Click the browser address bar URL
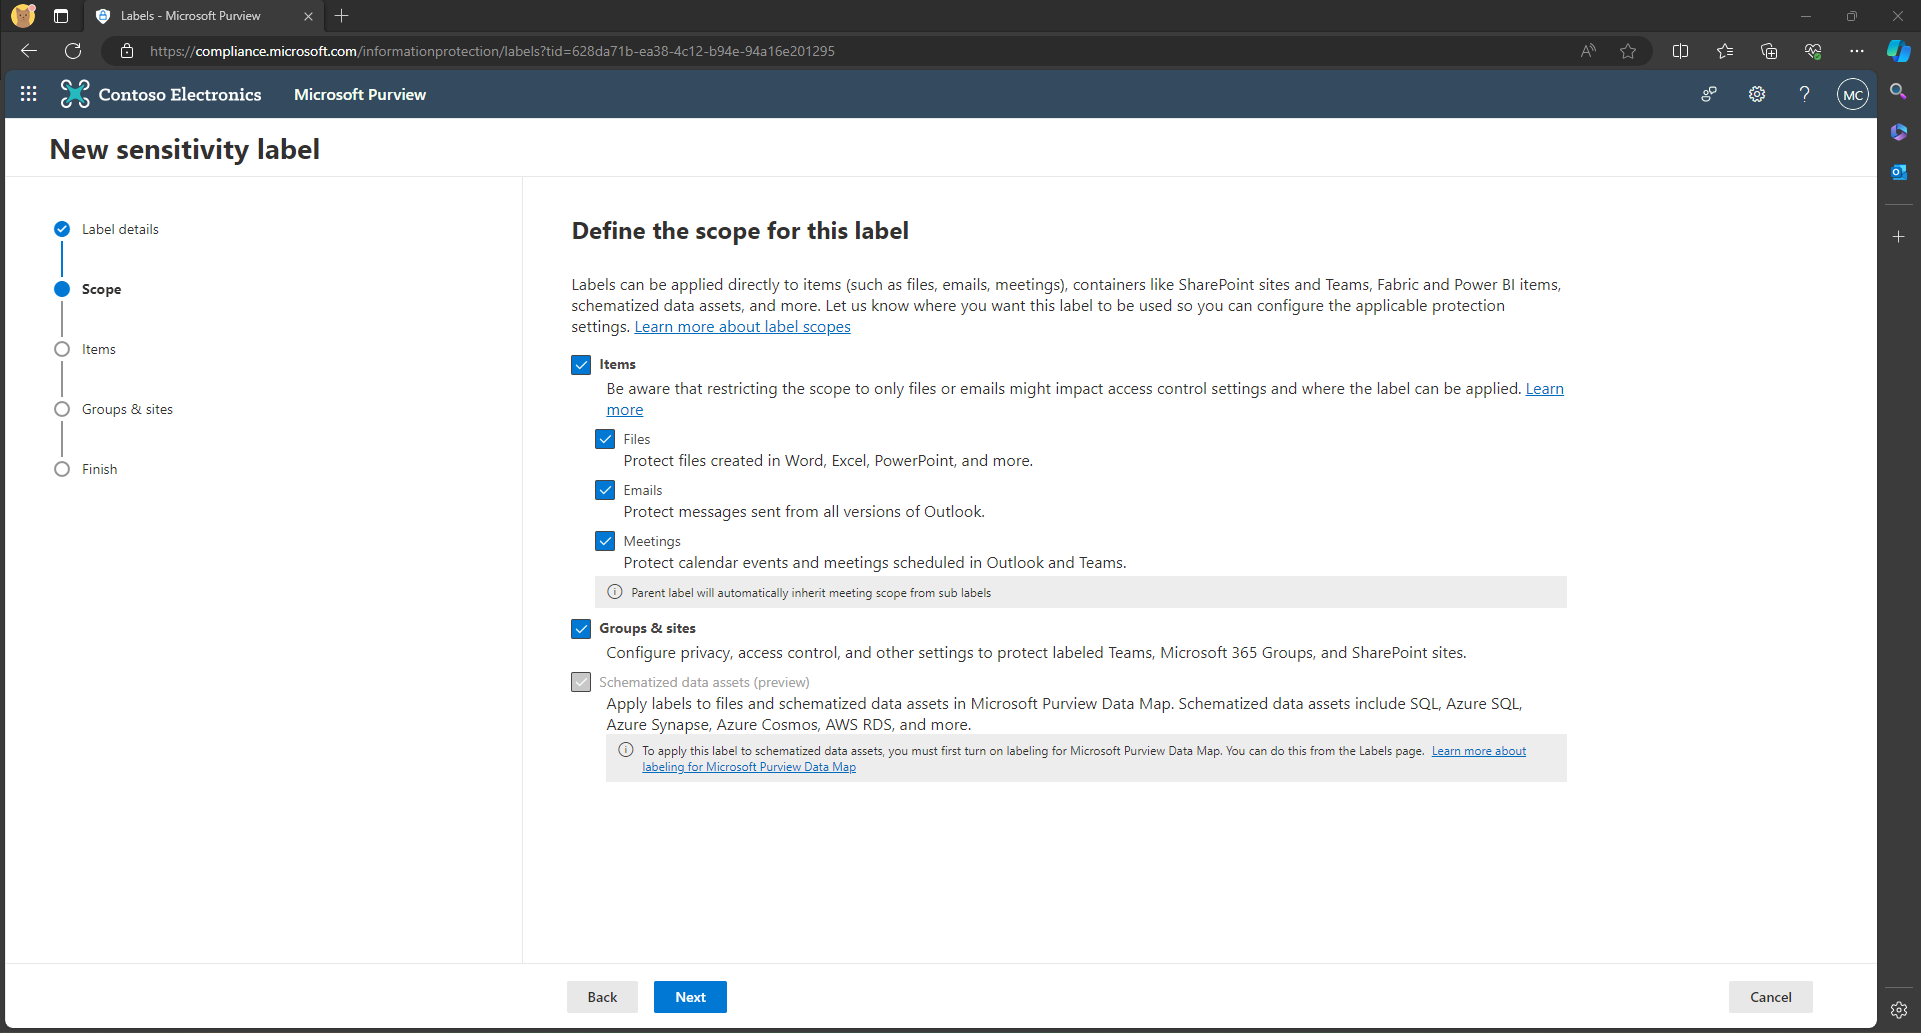 [492, 51]
